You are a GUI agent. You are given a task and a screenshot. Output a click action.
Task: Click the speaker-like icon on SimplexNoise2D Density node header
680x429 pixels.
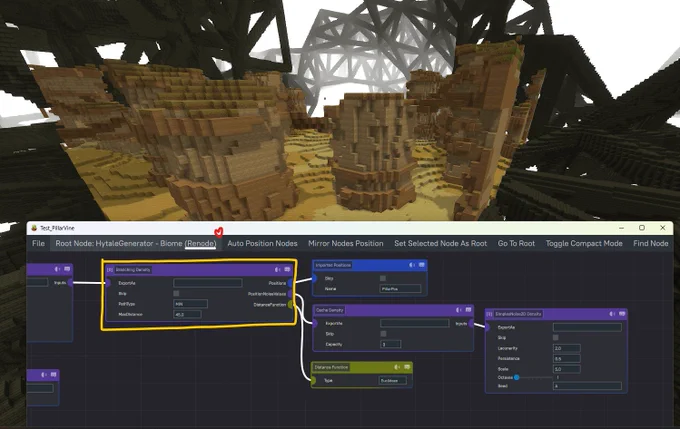612,313
